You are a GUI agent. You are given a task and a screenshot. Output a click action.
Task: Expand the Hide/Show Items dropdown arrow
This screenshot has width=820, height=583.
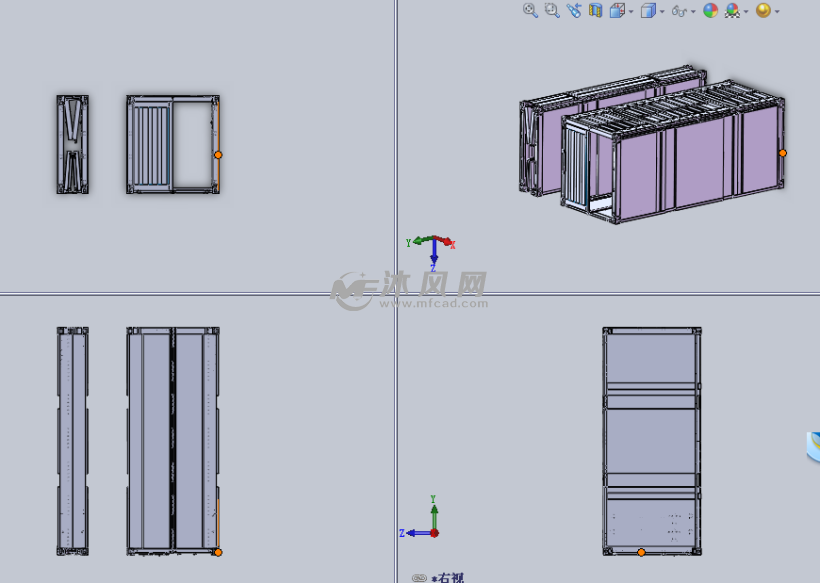point(692,11)
